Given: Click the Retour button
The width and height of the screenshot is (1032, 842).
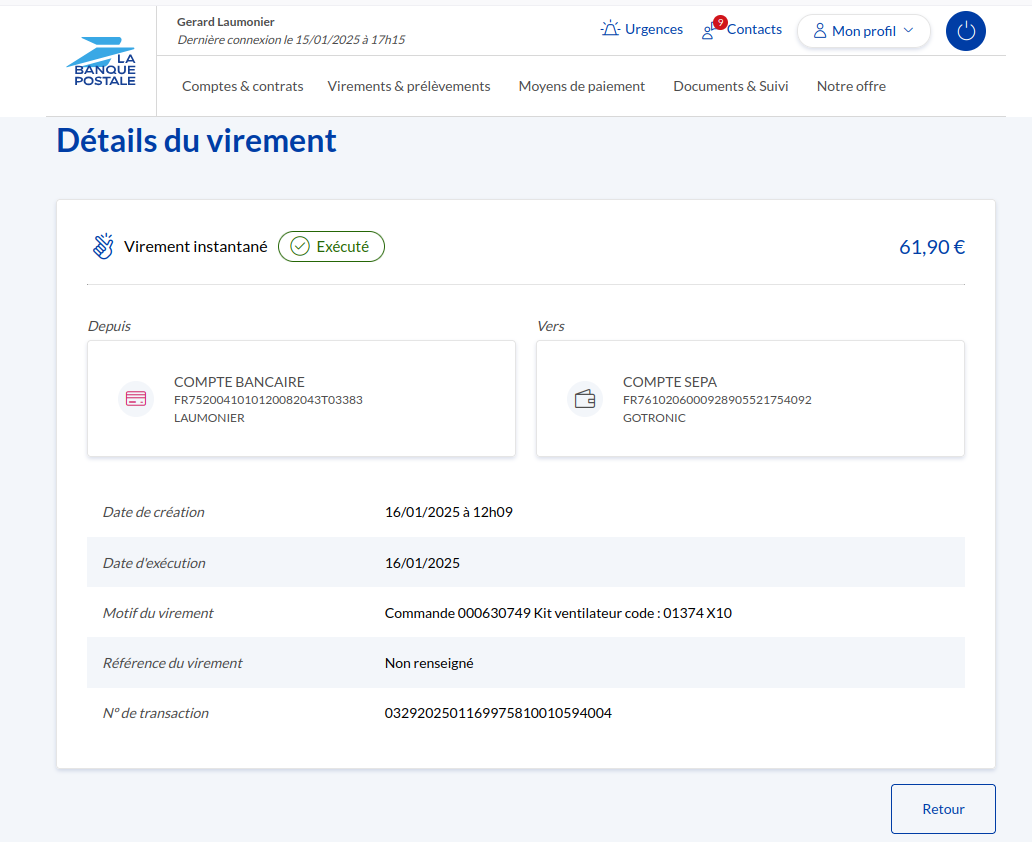Looking at the screenshot, I should 943,809.
